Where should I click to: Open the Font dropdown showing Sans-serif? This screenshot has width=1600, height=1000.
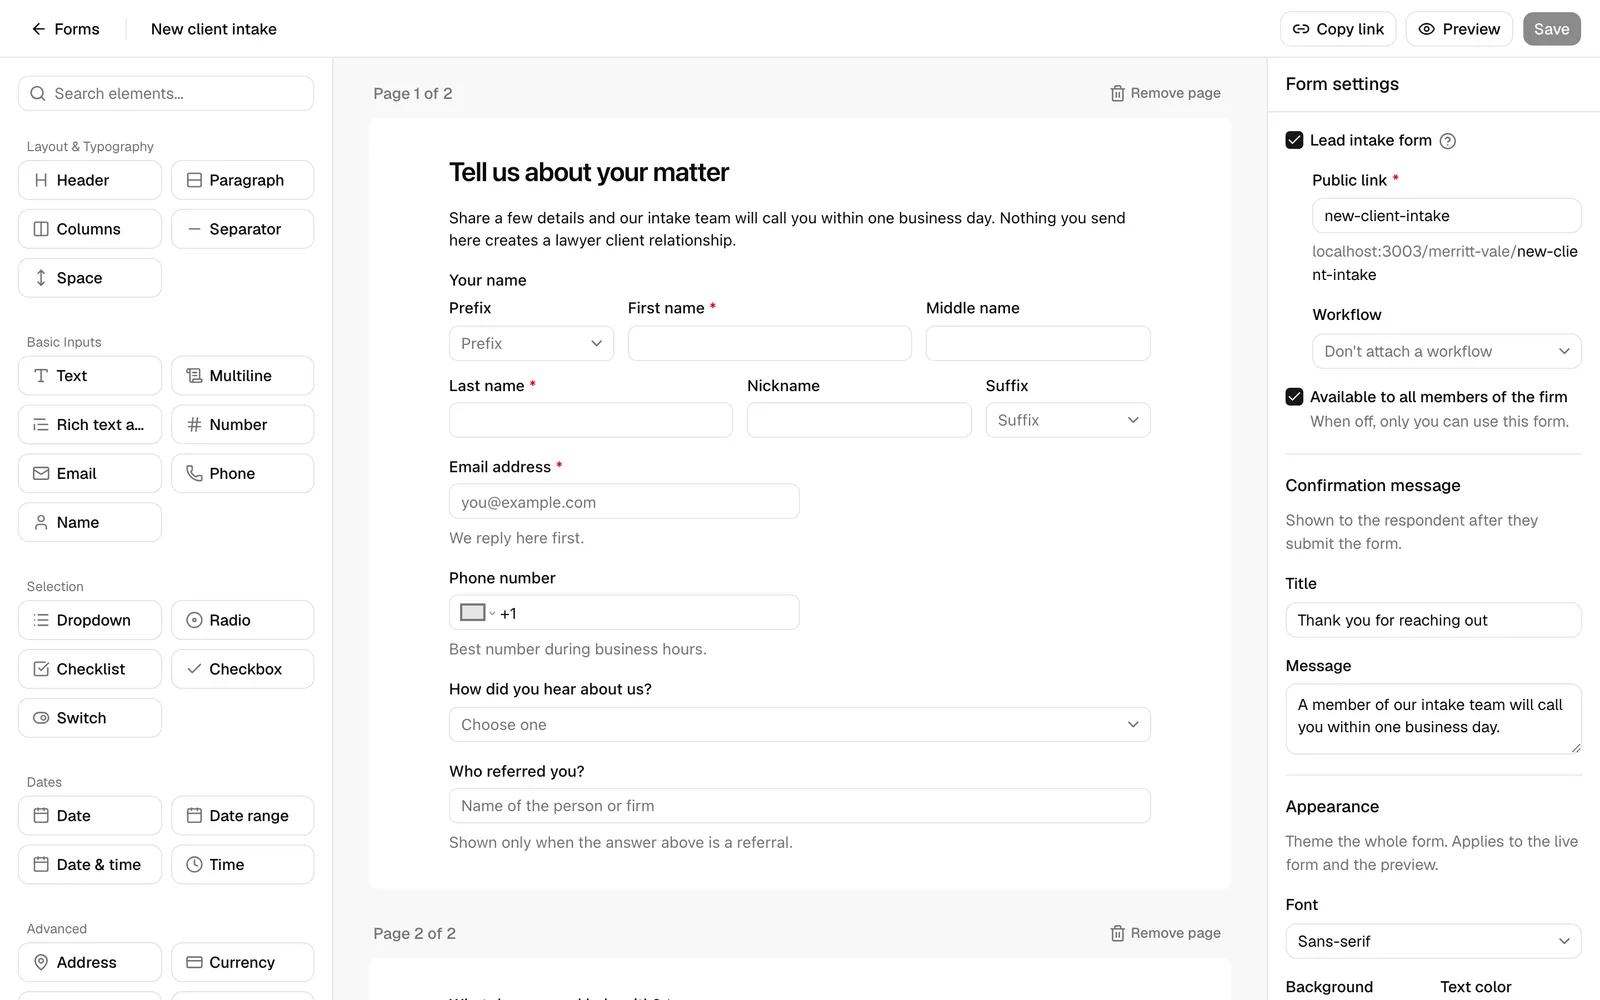coord(1433,941)
